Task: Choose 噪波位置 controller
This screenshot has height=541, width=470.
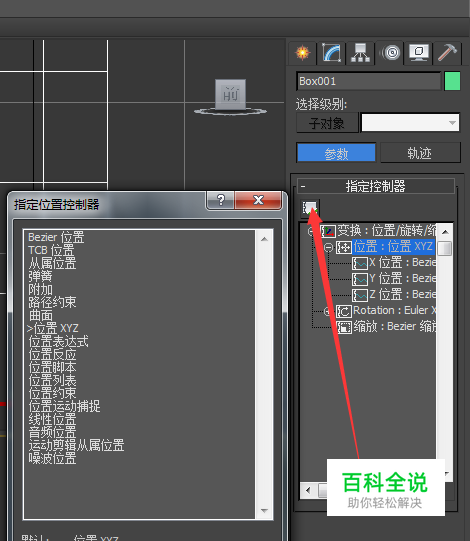Action: (52, 459)
